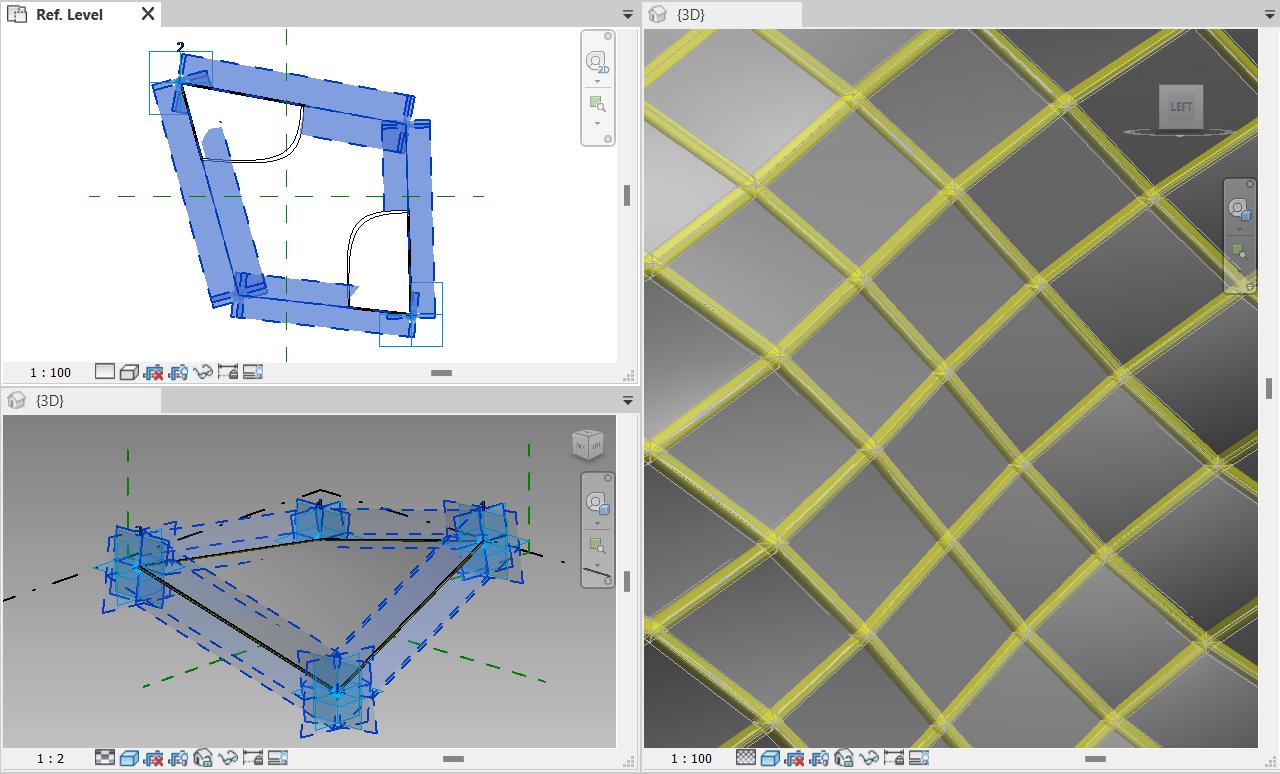Viewport: 1280px width, 774px height.
Task: Click the vertical scrollbar of Ref. Level view
Action: coord(627,196)
